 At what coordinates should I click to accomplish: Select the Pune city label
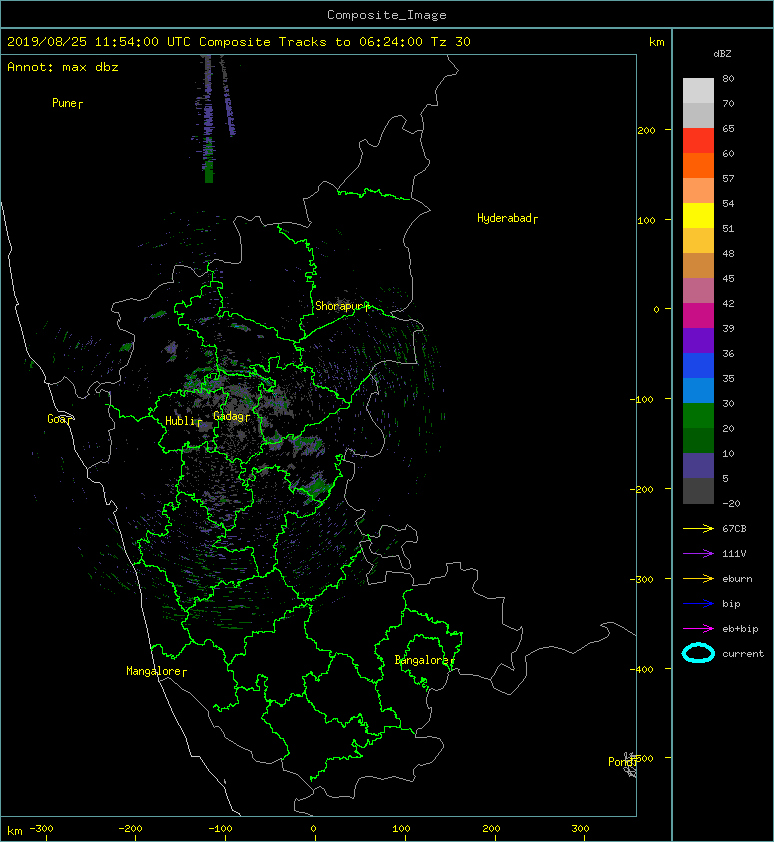[x=67, y=103]
